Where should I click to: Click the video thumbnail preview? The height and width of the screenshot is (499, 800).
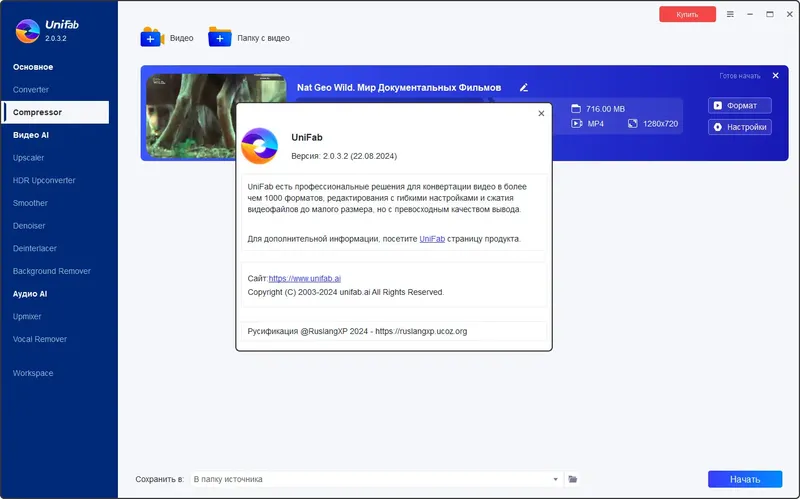coord(216,116)
